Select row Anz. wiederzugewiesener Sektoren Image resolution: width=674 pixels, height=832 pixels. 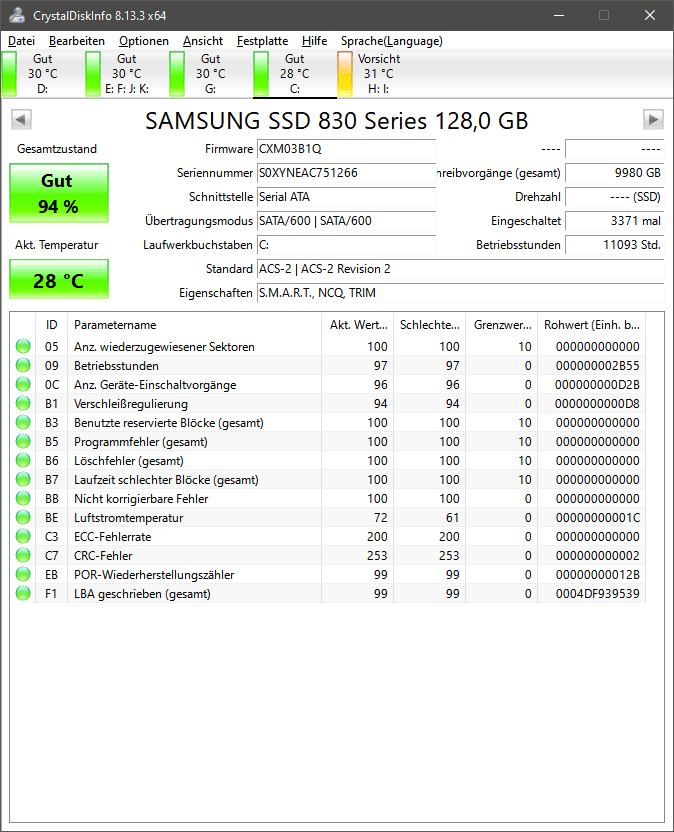coord(328,346)
